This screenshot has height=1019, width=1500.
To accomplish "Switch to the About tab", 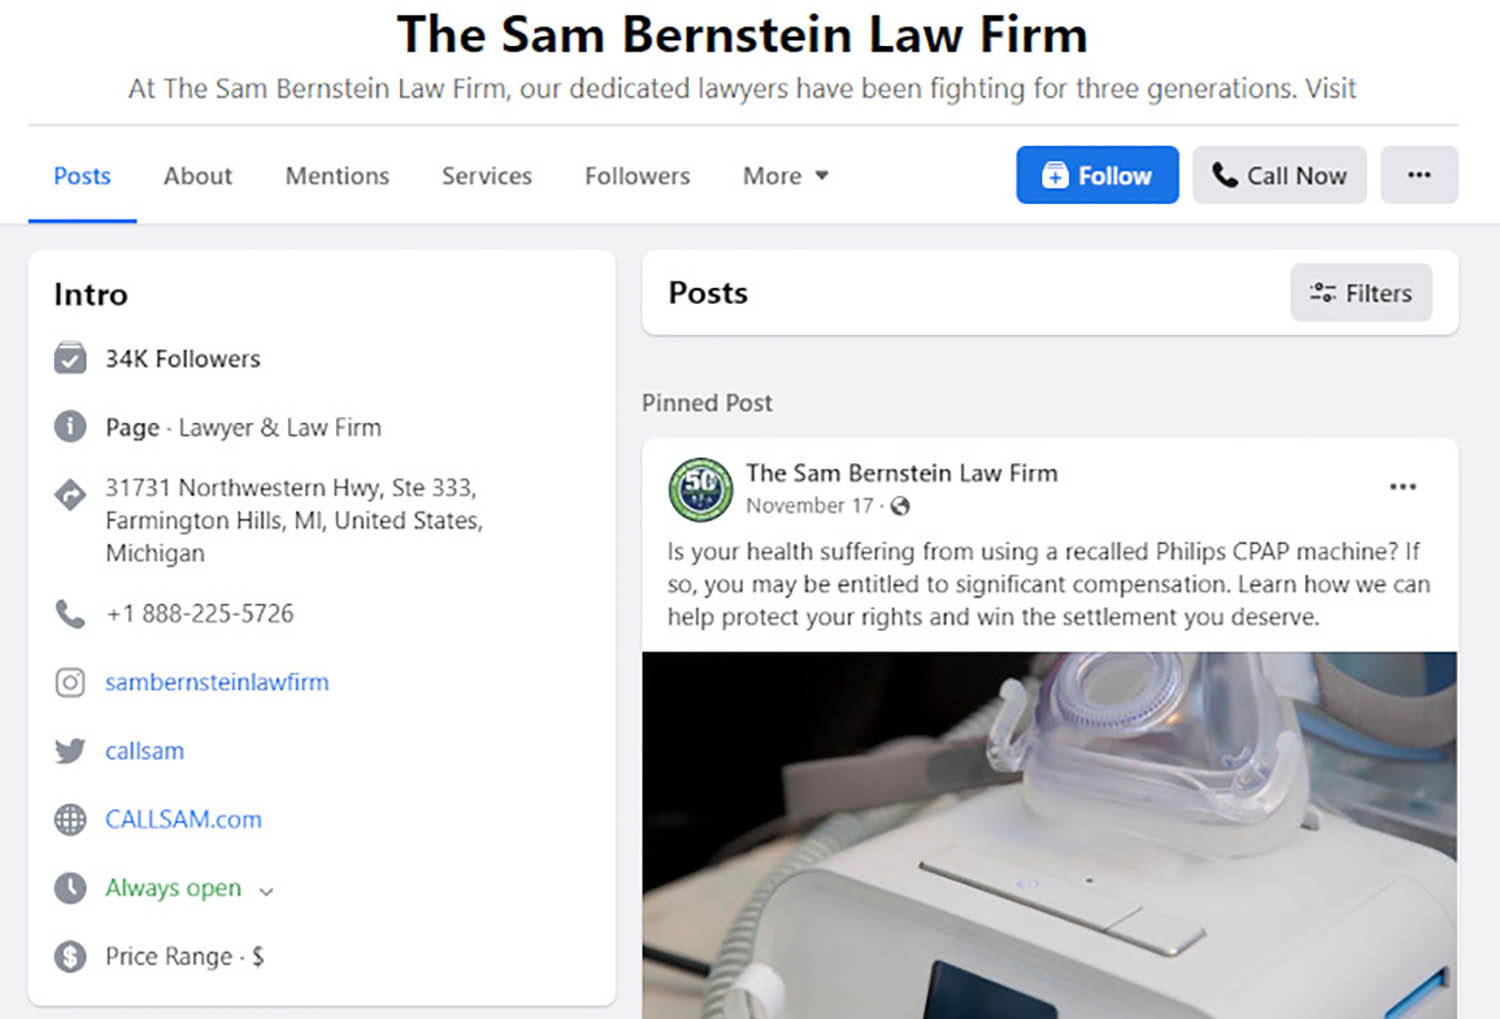I will point(198,176).
